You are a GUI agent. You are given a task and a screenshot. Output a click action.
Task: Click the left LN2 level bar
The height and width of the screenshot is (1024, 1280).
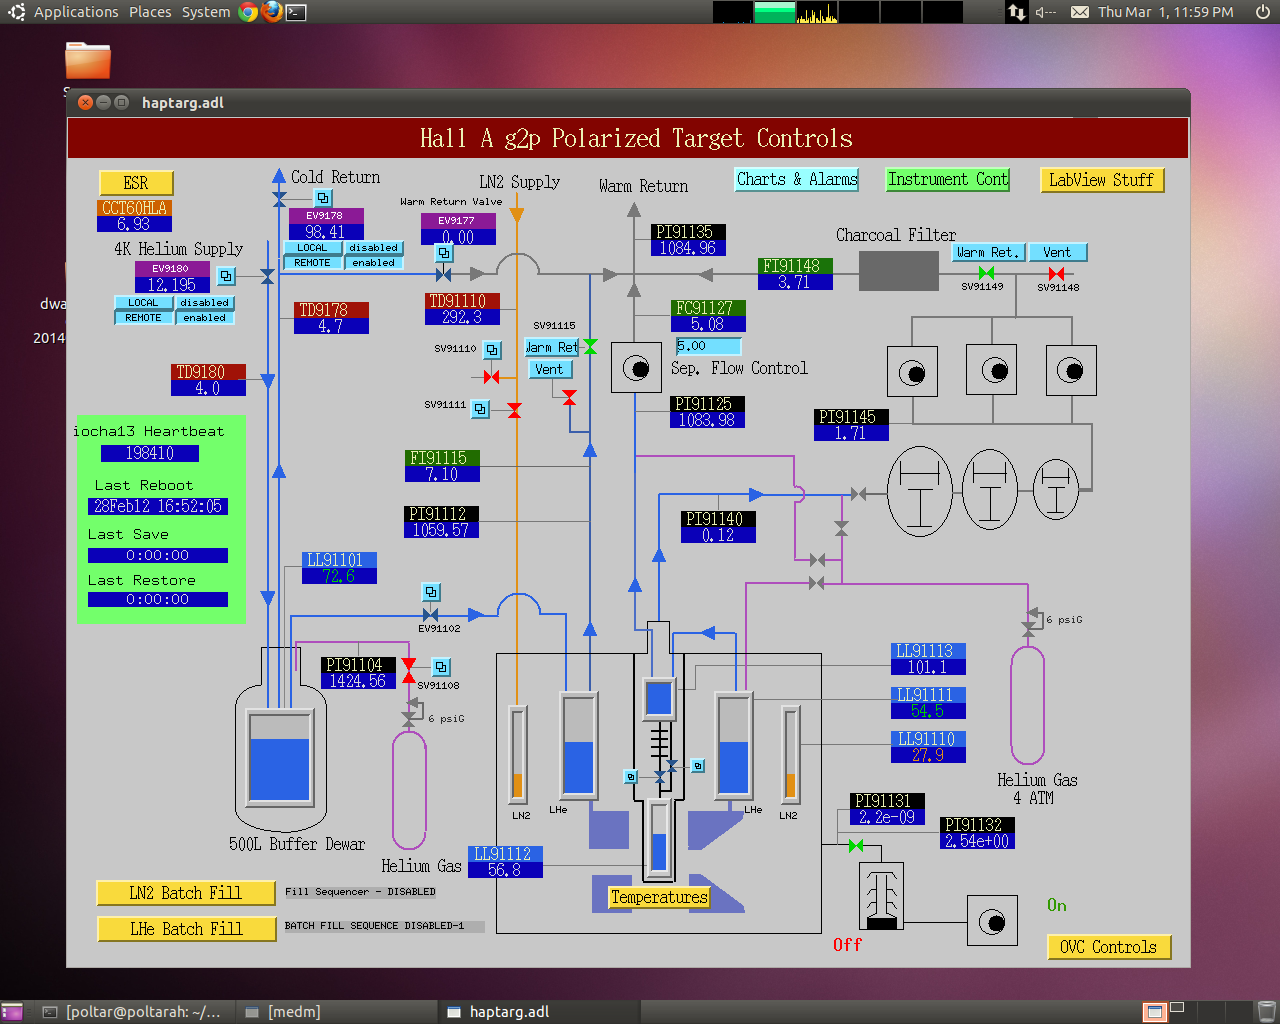517,754
